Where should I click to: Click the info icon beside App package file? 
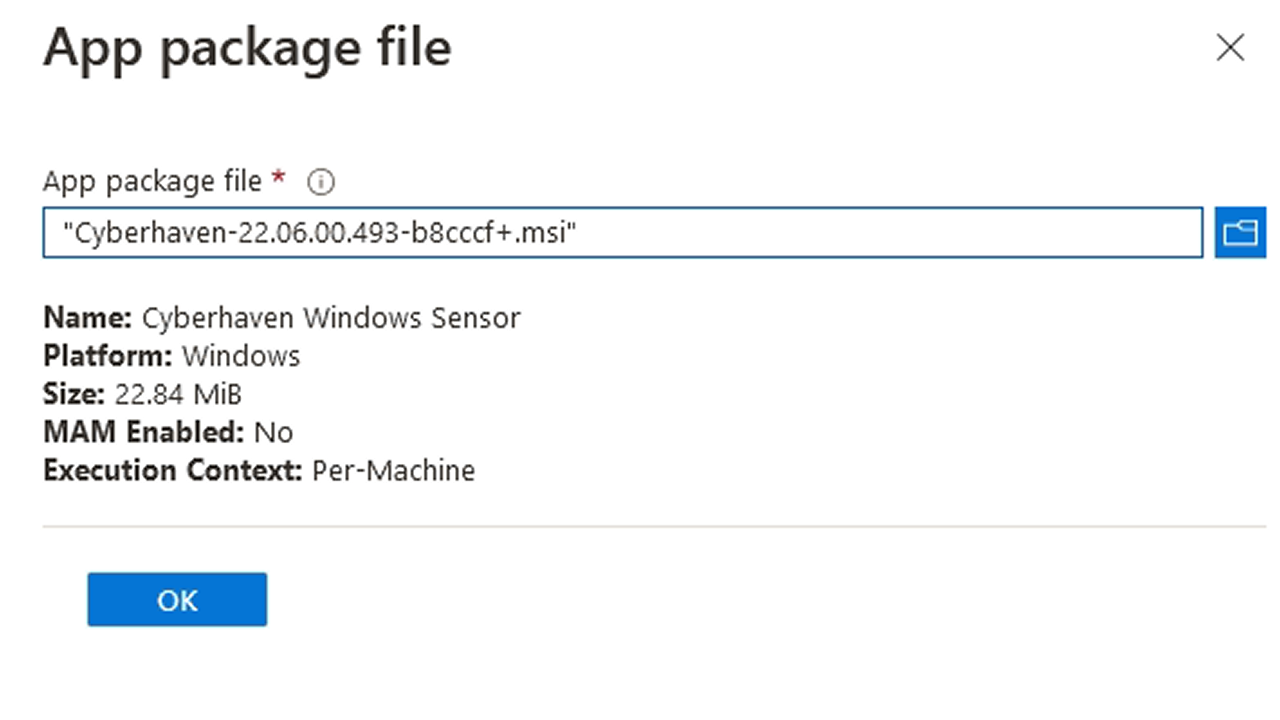(321, 182)
